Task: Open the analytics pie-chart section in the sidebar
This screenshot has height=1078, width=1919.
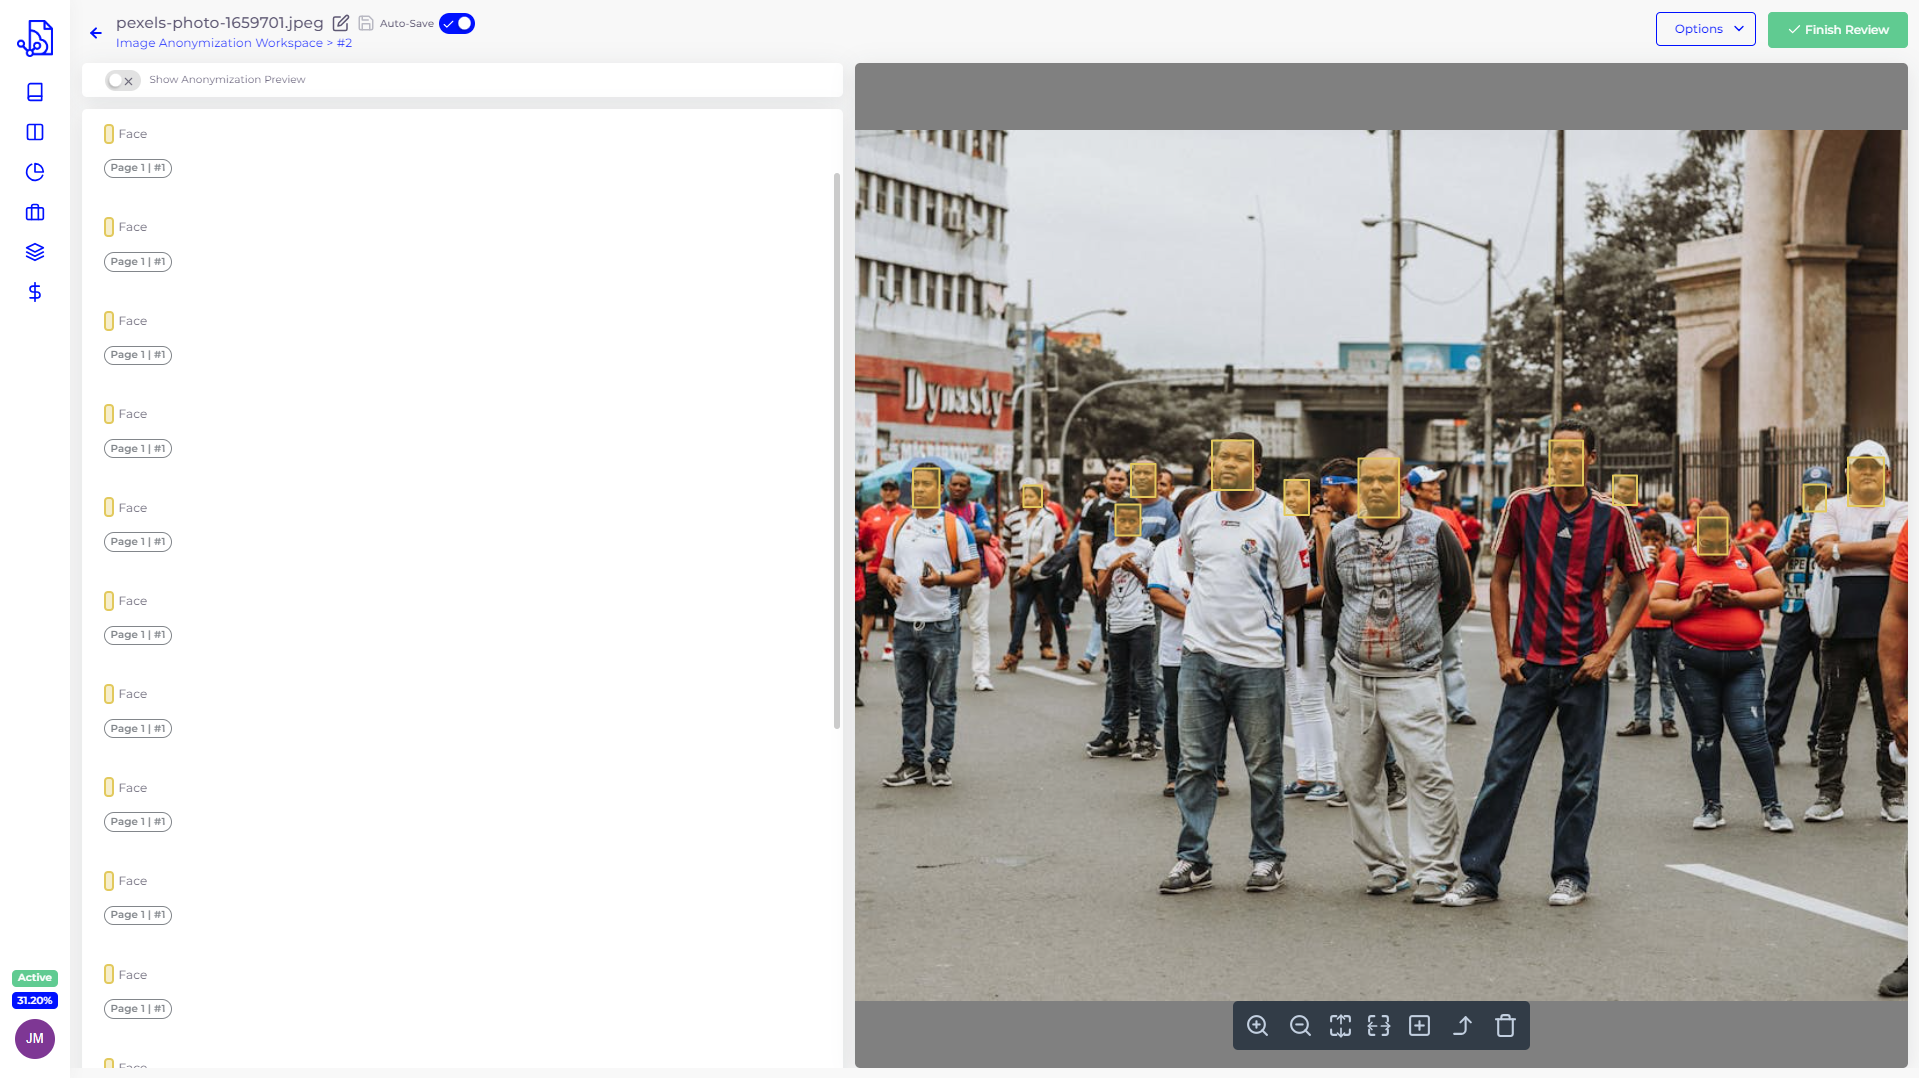Action: [x=34, y=171]
